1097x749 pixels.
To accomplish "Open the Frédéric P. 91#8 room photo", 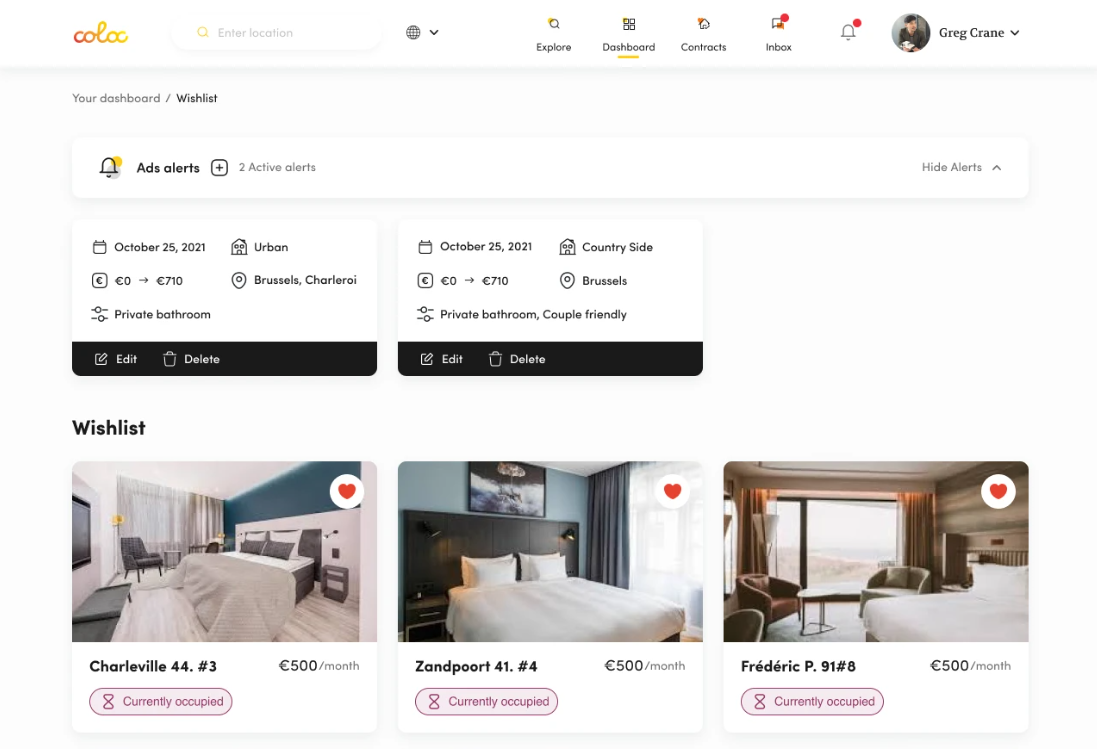I will point(876,551).
